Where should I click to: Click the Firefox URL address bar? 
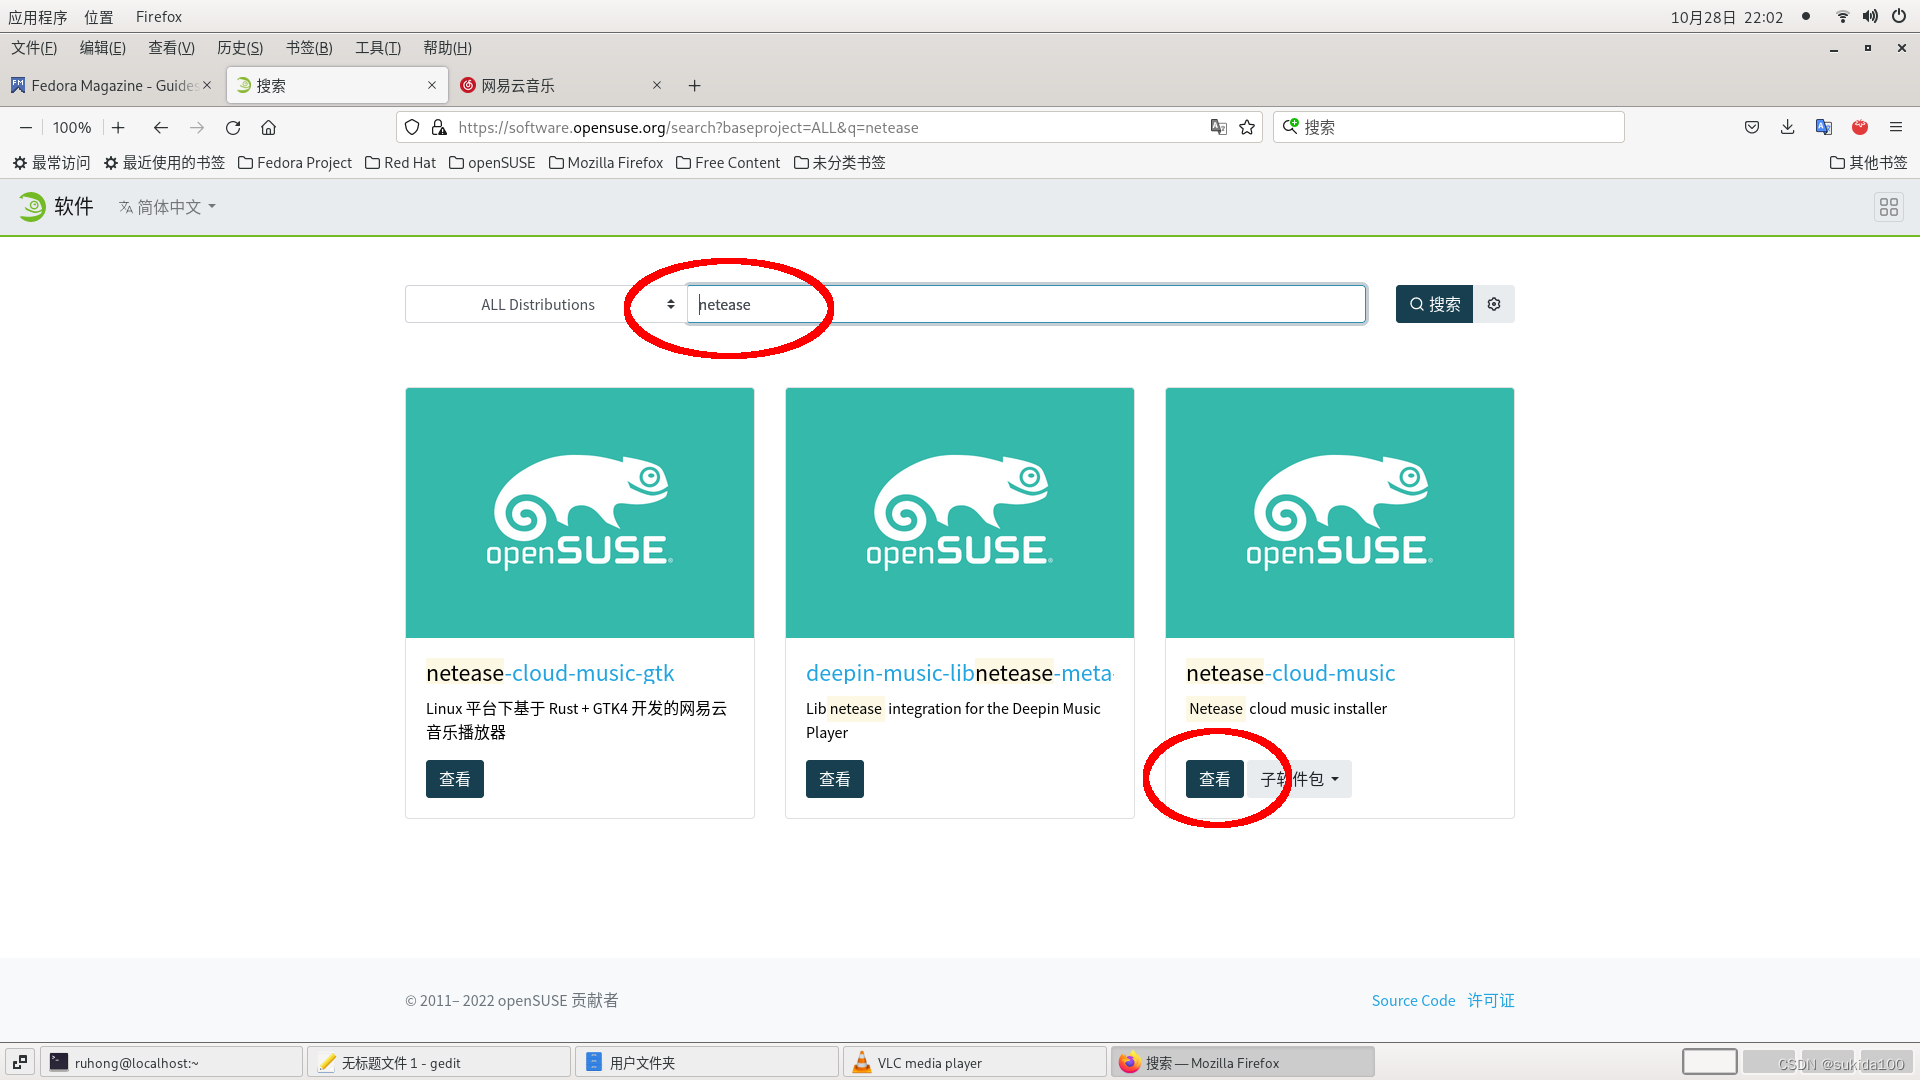click(x=830, y=127)
